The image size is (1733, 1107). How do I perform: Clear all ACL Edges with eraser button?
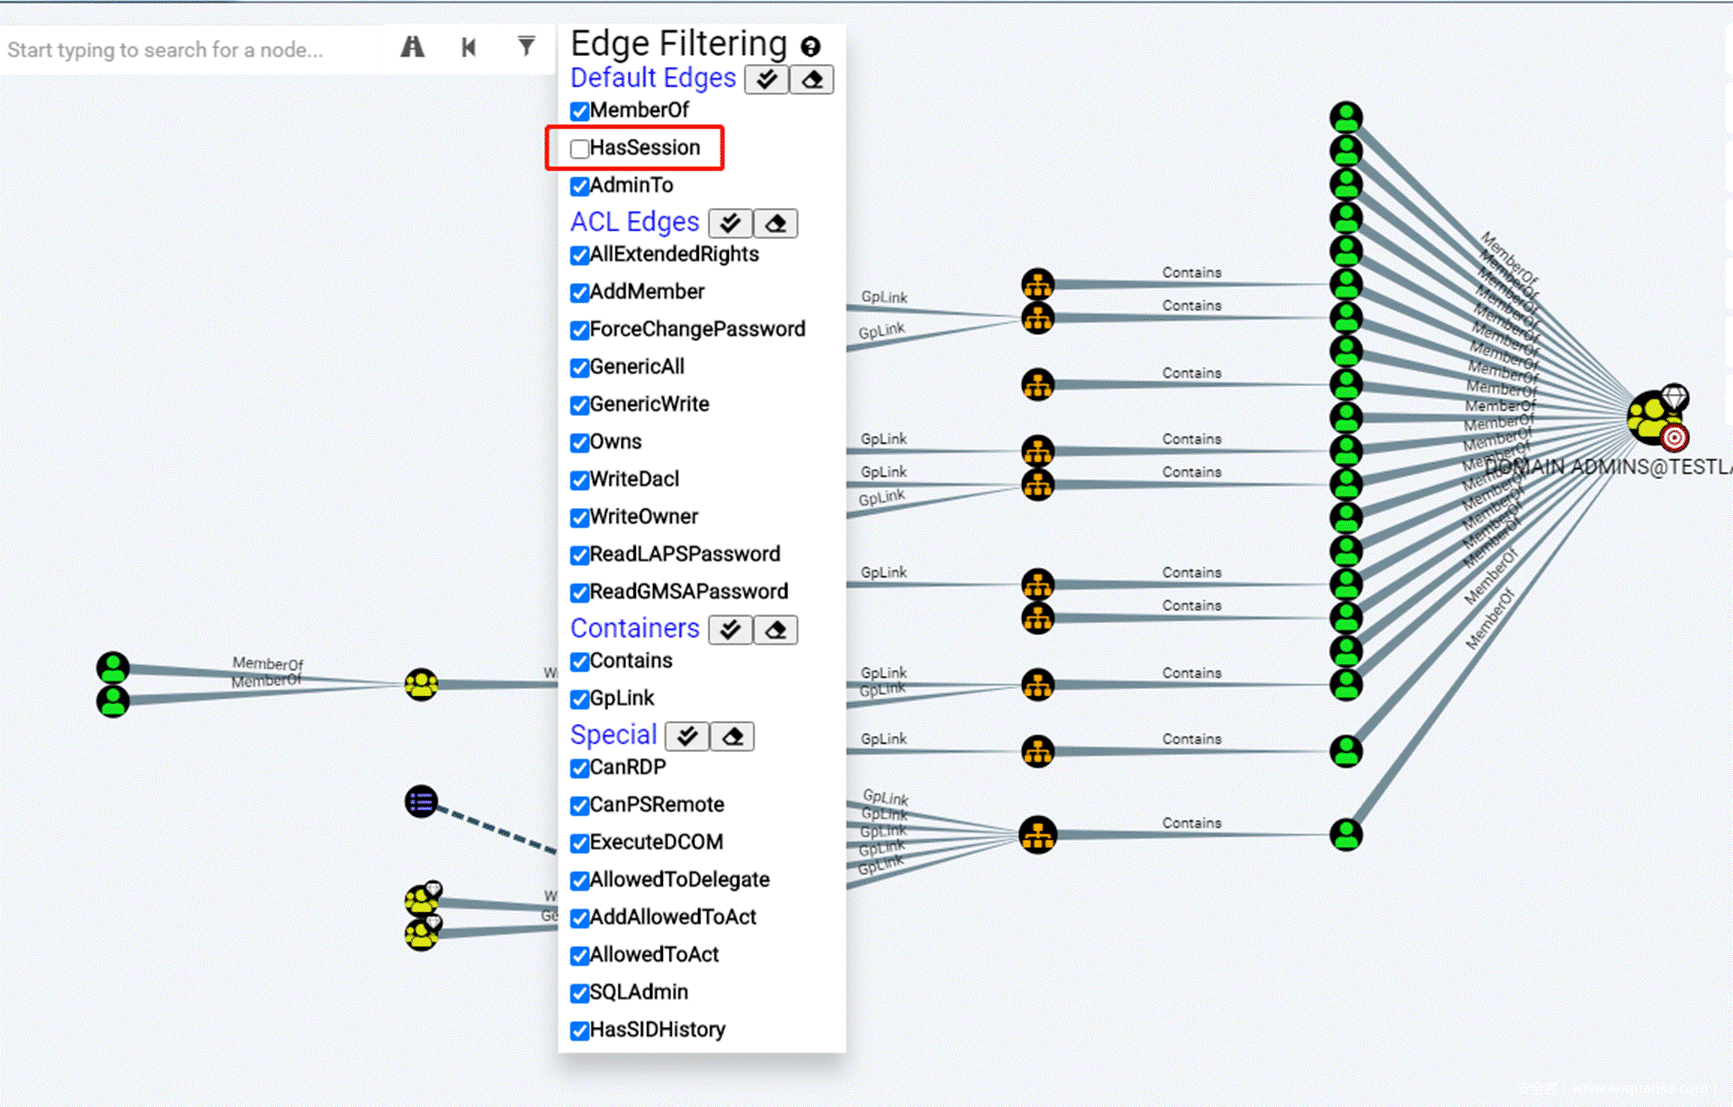click(776, 223)
